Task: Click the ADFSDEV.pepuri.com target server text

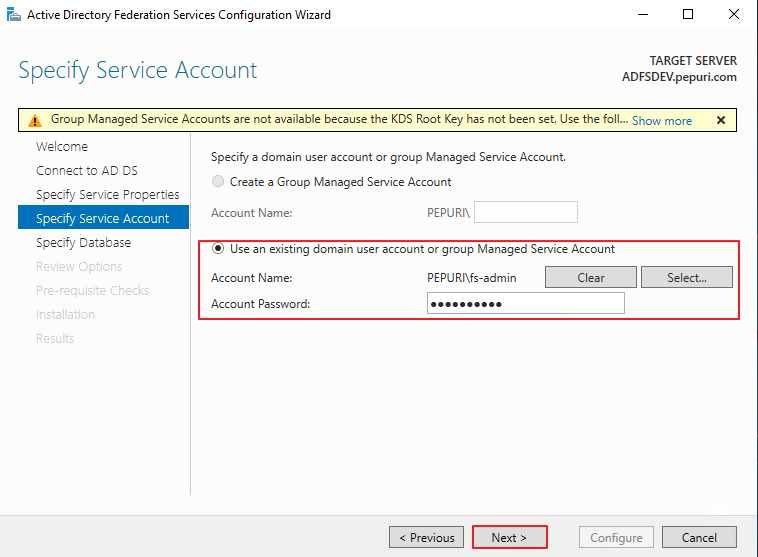Action: click(x=679, y=77)
